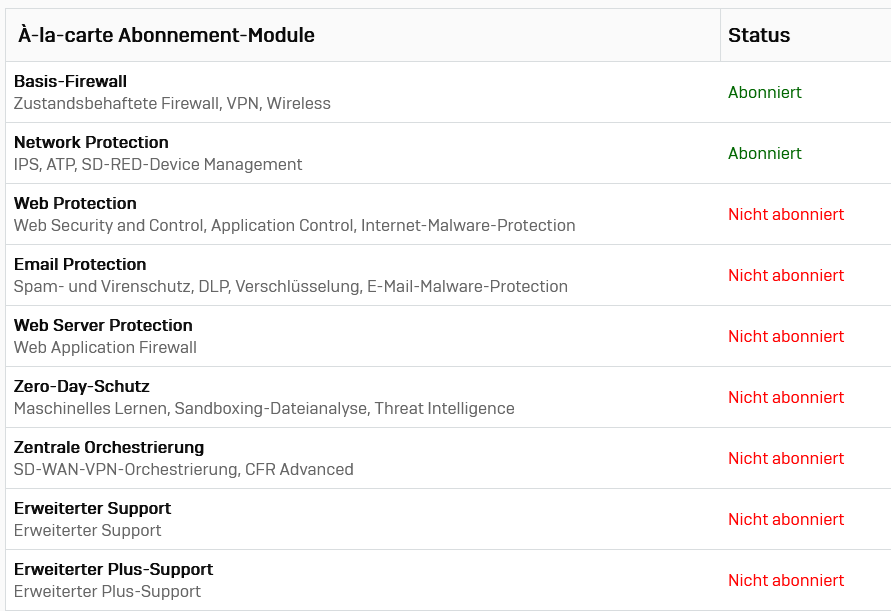Click the Web Application Firewall description text
The height and width of the screenshot is (611, 891).
(x=105, y=347)
